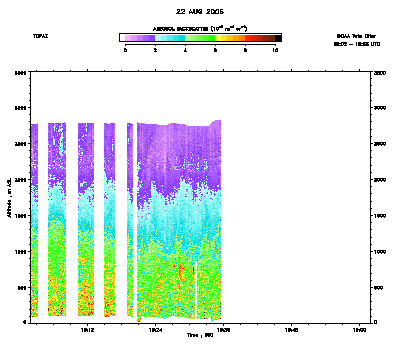Select the TOPAZ instrument label

coord(40,36)
